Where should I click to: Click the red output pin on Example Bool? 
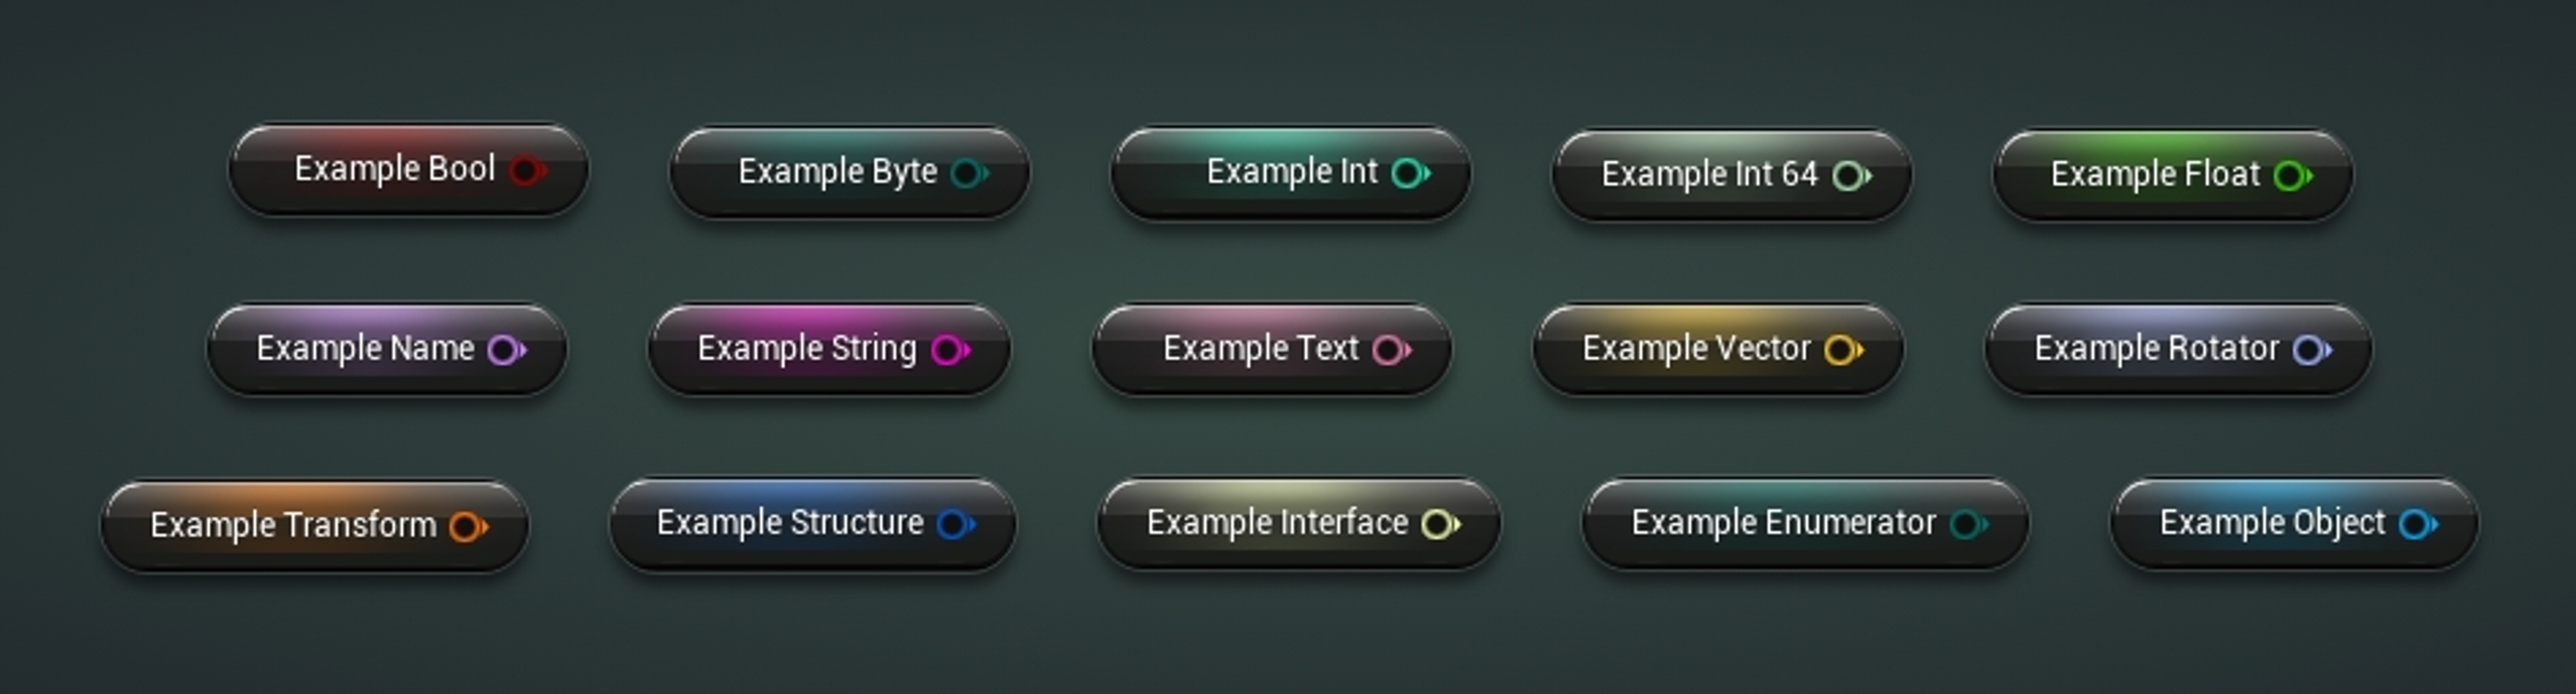click(x=527, y=170)
